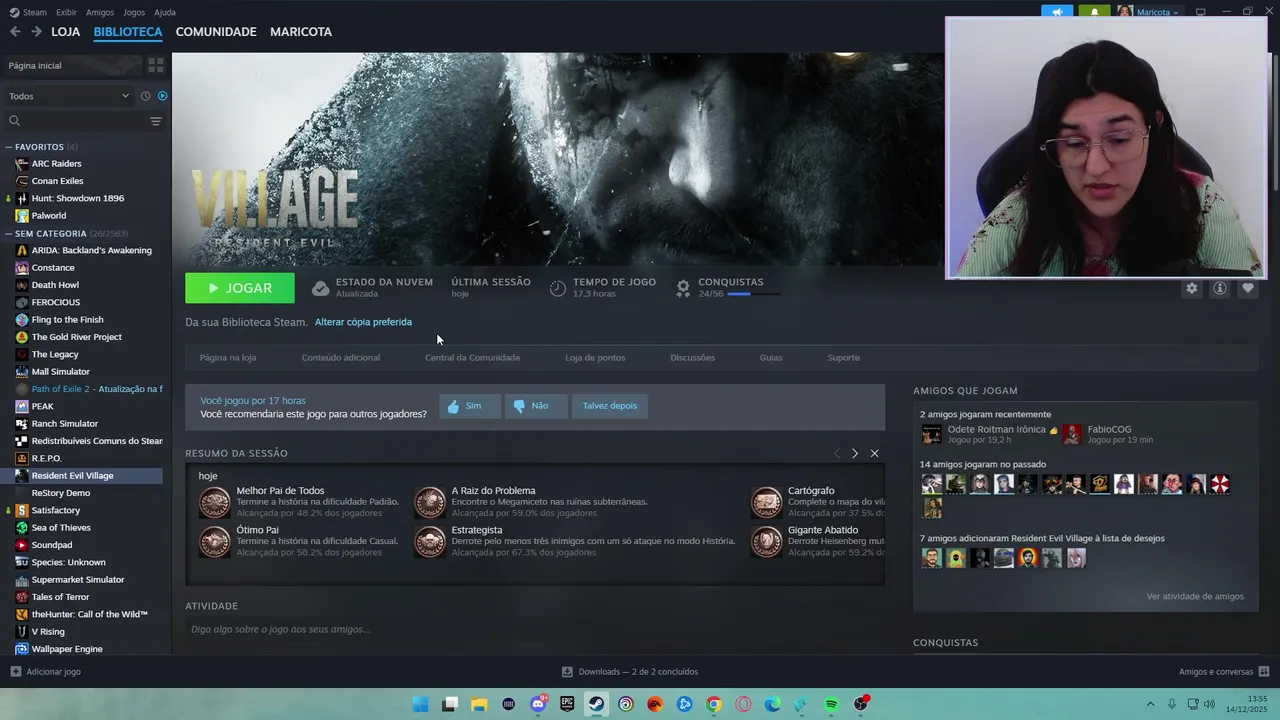The height and width of the screenshot is (720, 1280).
Task: Go forward with the right arrow
Action: pyautogui.click(x=36, y=32)
